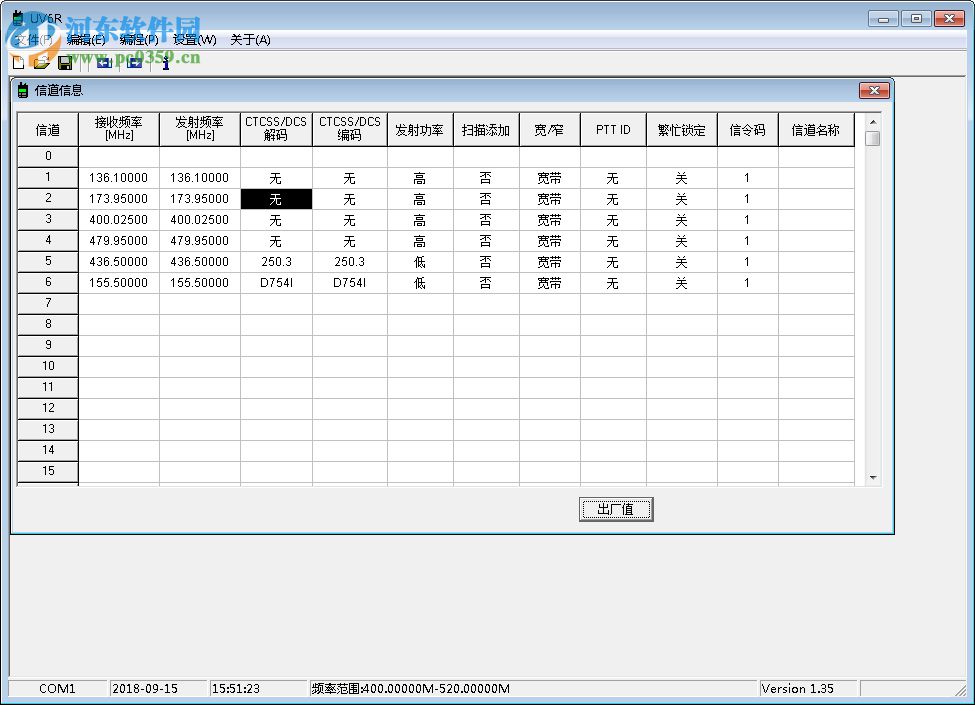Click transmit frequency 436.50000 in channel 5
975x705 pixels.
pyautogui.click(x=200, y=262)
